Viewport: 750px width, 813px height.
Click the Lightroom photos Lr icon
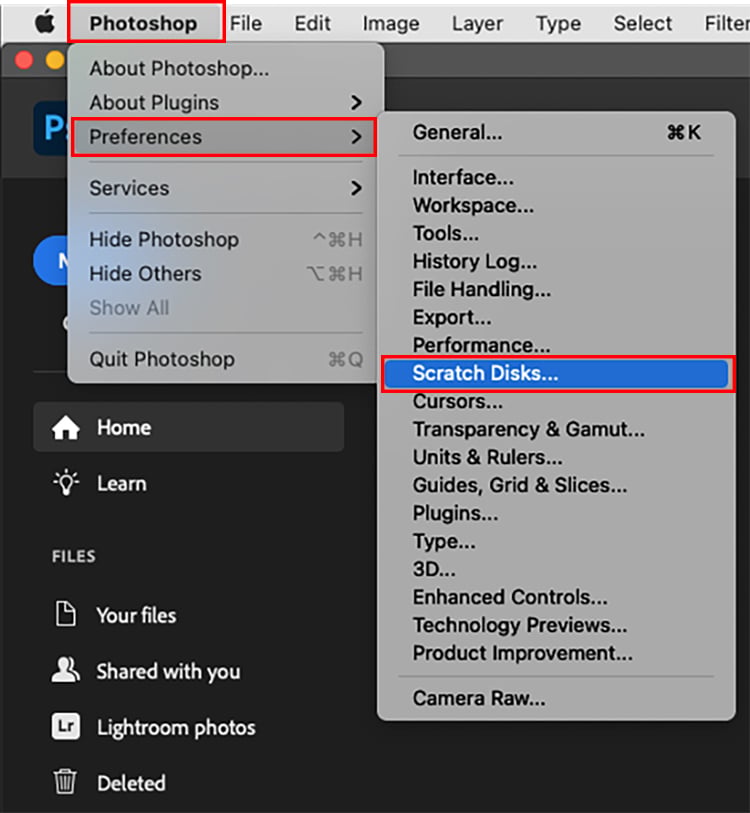click(65, 726)
